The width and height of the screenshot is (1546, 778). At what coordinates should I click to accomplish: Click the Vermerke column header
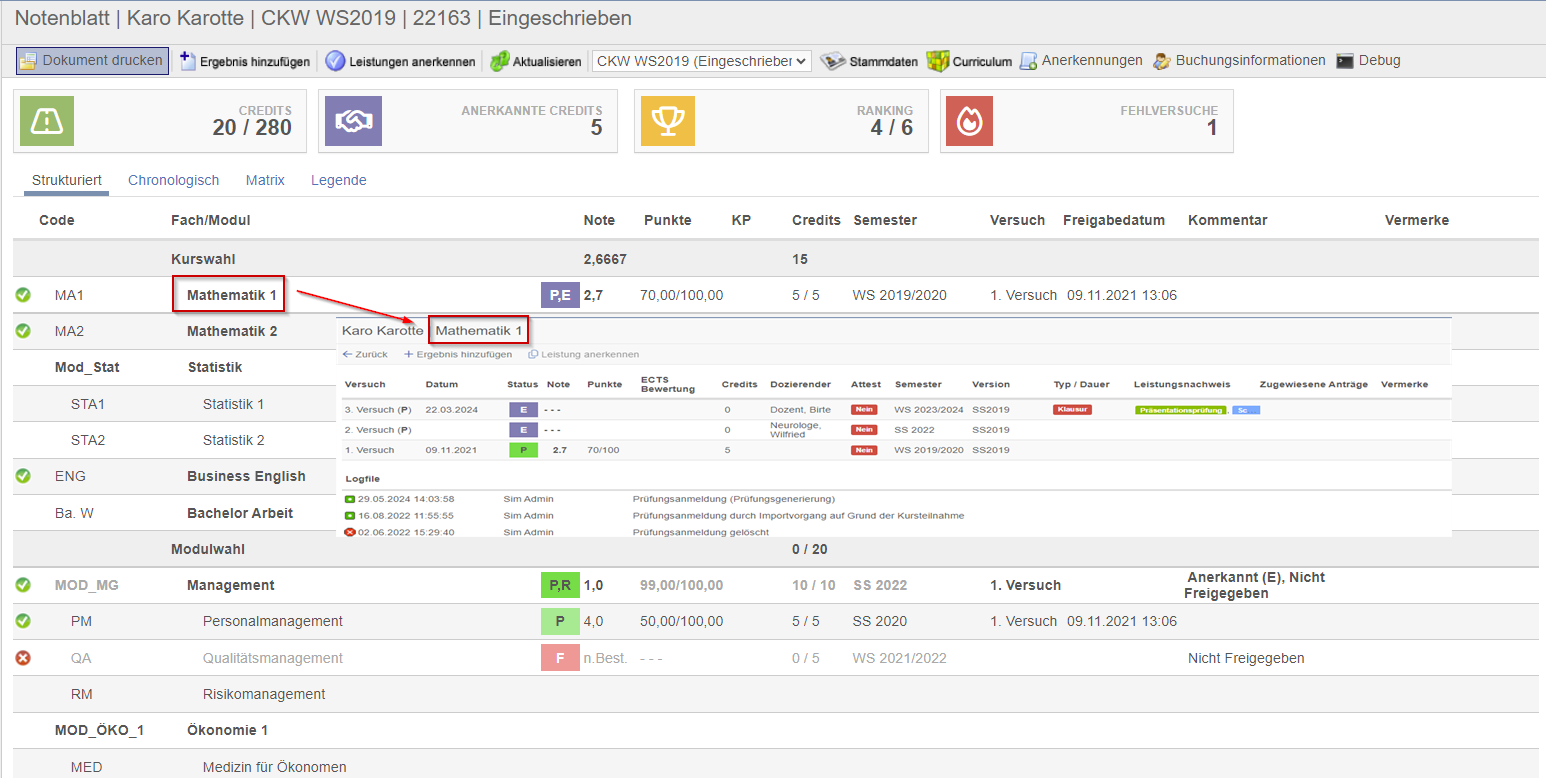(1417, 220)
